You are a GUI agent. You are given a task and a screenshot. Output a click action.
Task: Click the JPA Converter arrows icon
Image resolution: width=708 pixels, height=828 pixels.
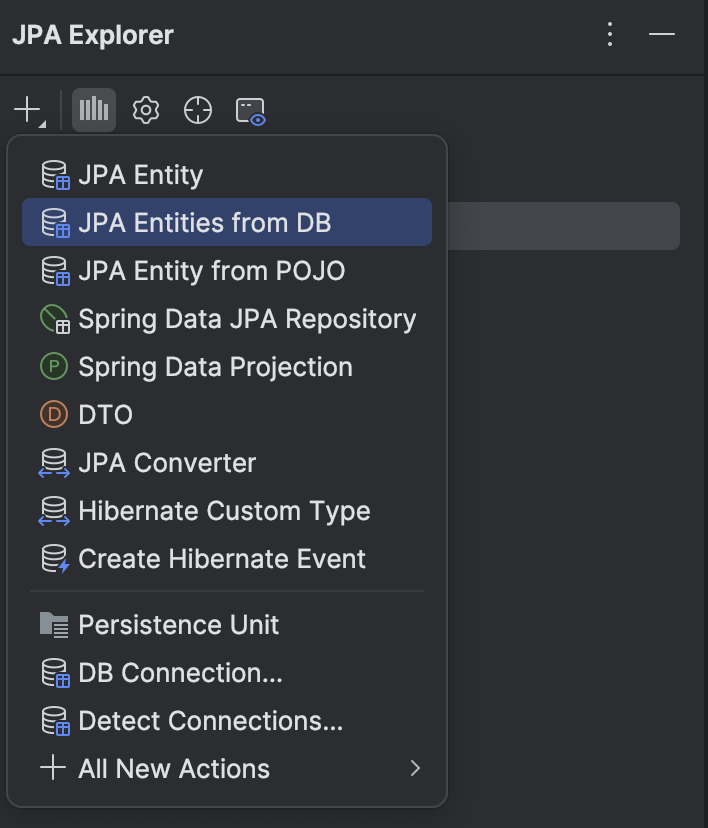tap(54, 463)
